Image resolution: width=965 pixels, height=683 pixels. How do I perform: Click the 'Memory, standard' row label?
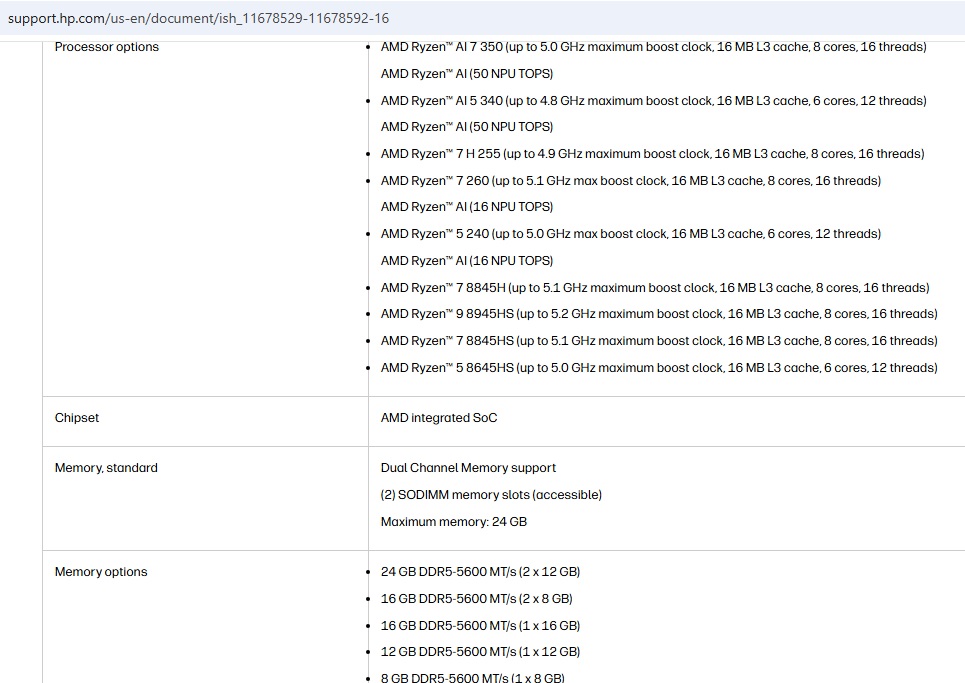click(106, 468)
